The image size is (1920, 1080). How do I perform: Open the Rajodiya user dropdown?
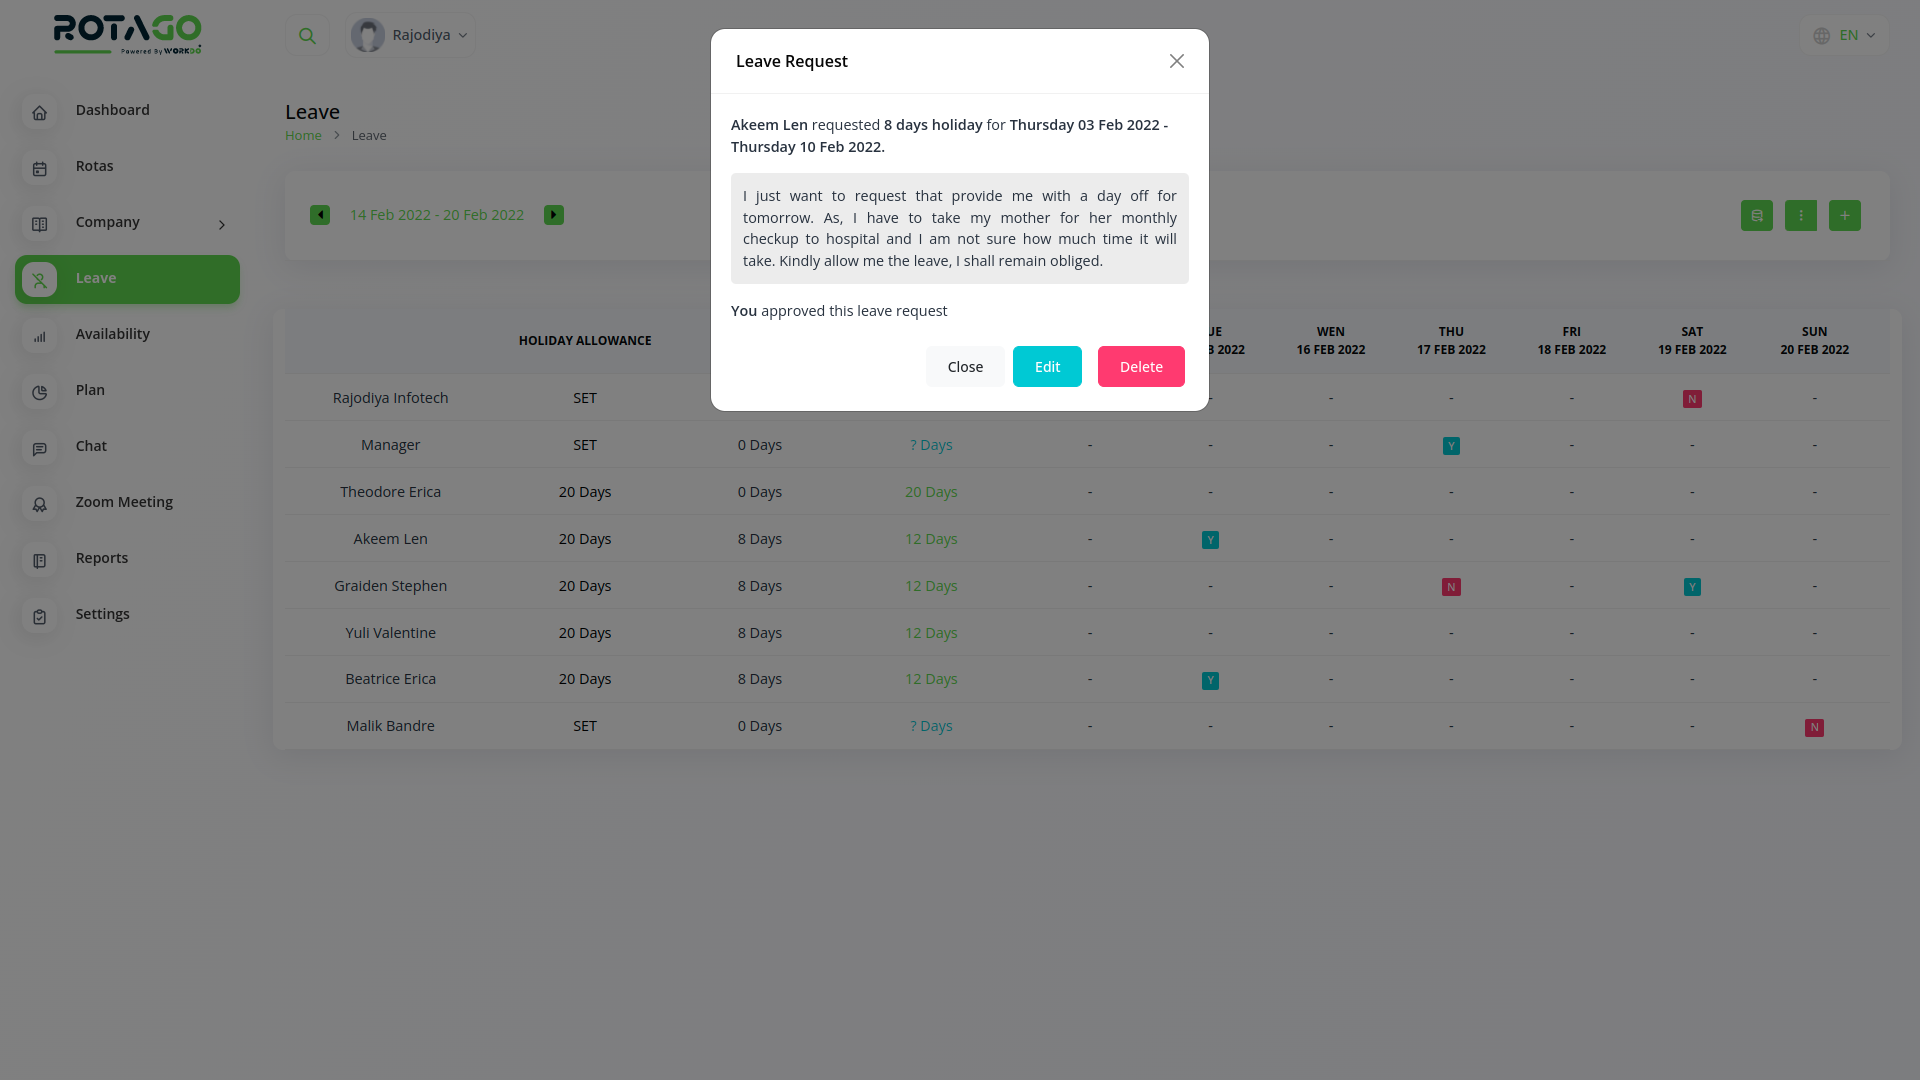click(x=411, y=35)
